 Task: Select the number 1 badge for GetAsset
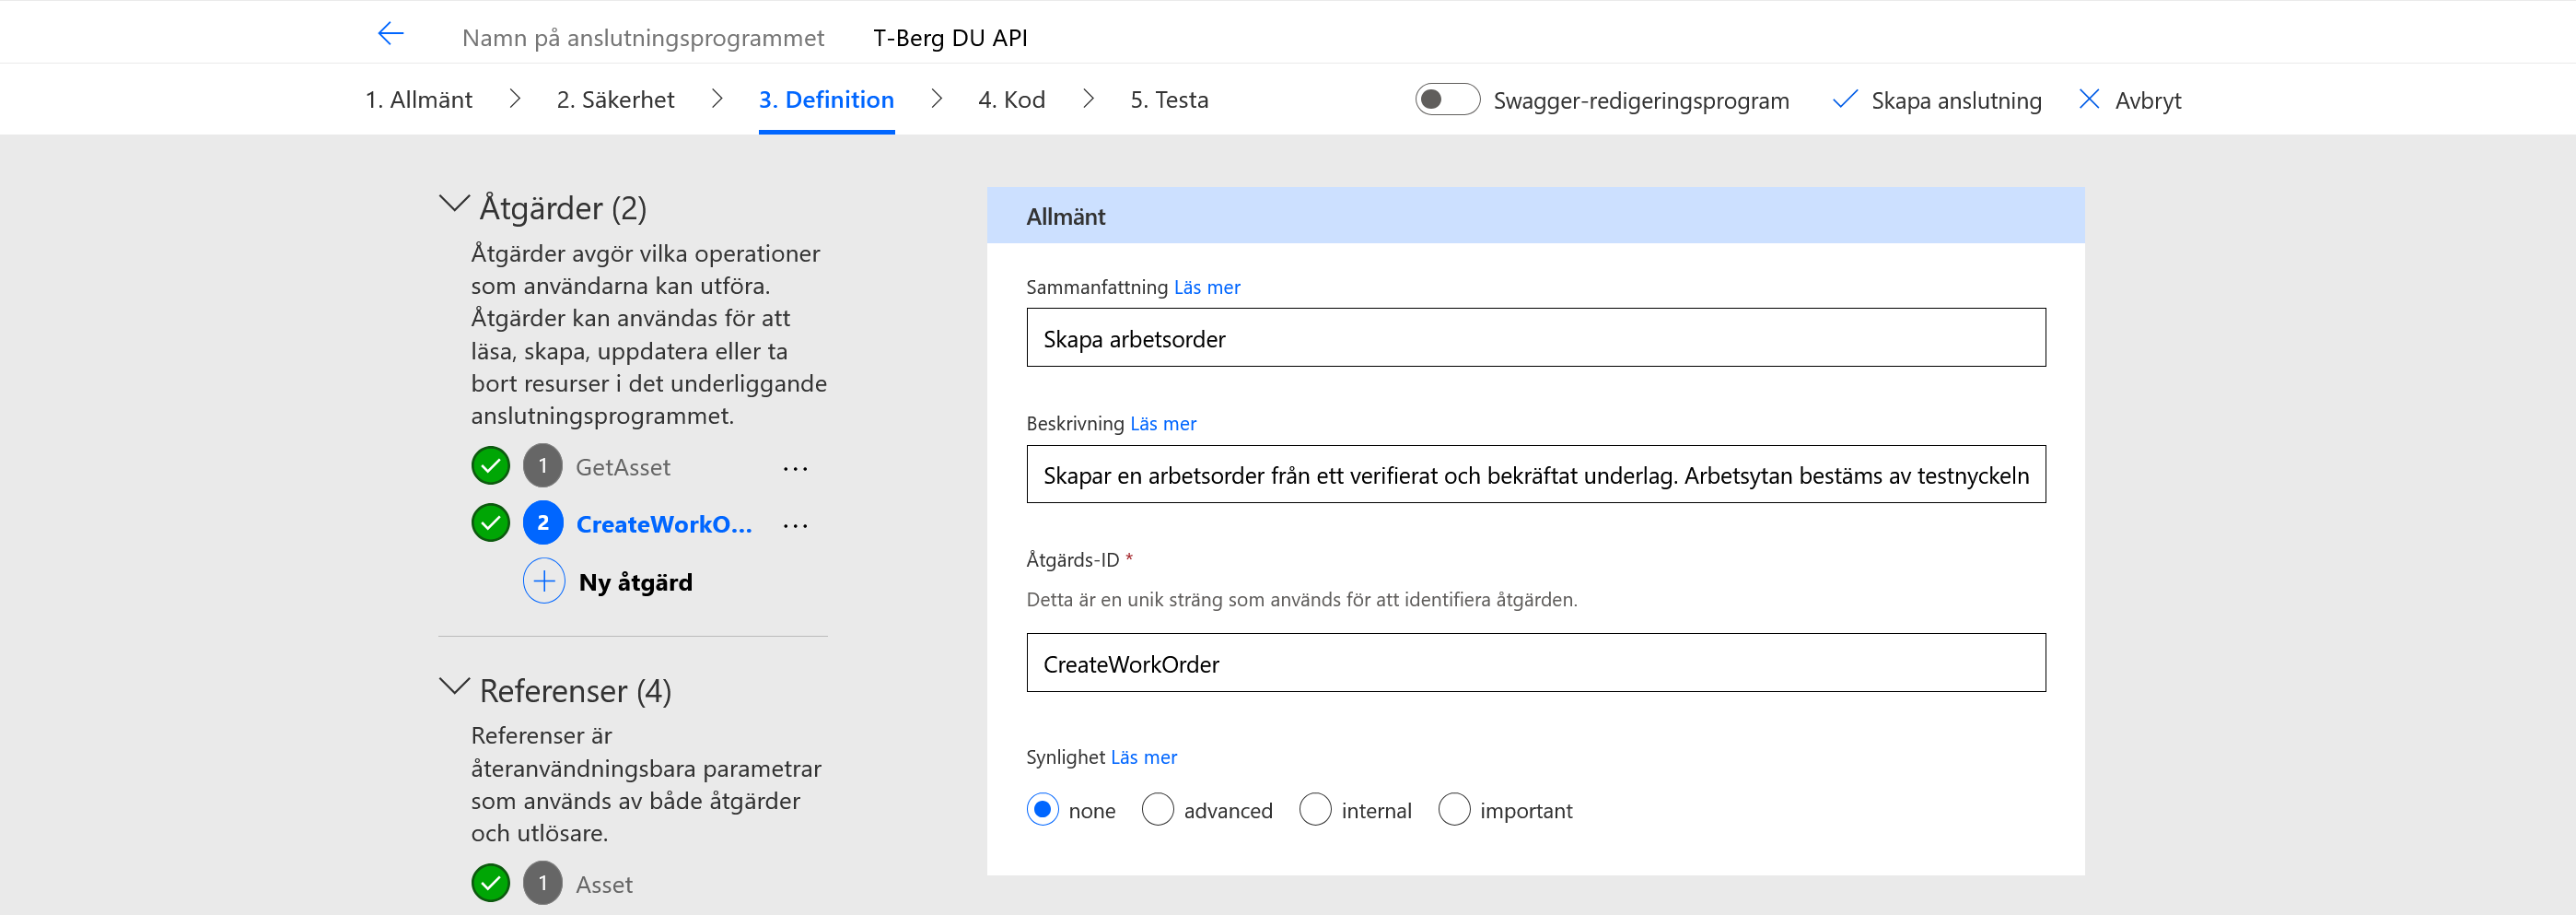(x=543, y=466)
